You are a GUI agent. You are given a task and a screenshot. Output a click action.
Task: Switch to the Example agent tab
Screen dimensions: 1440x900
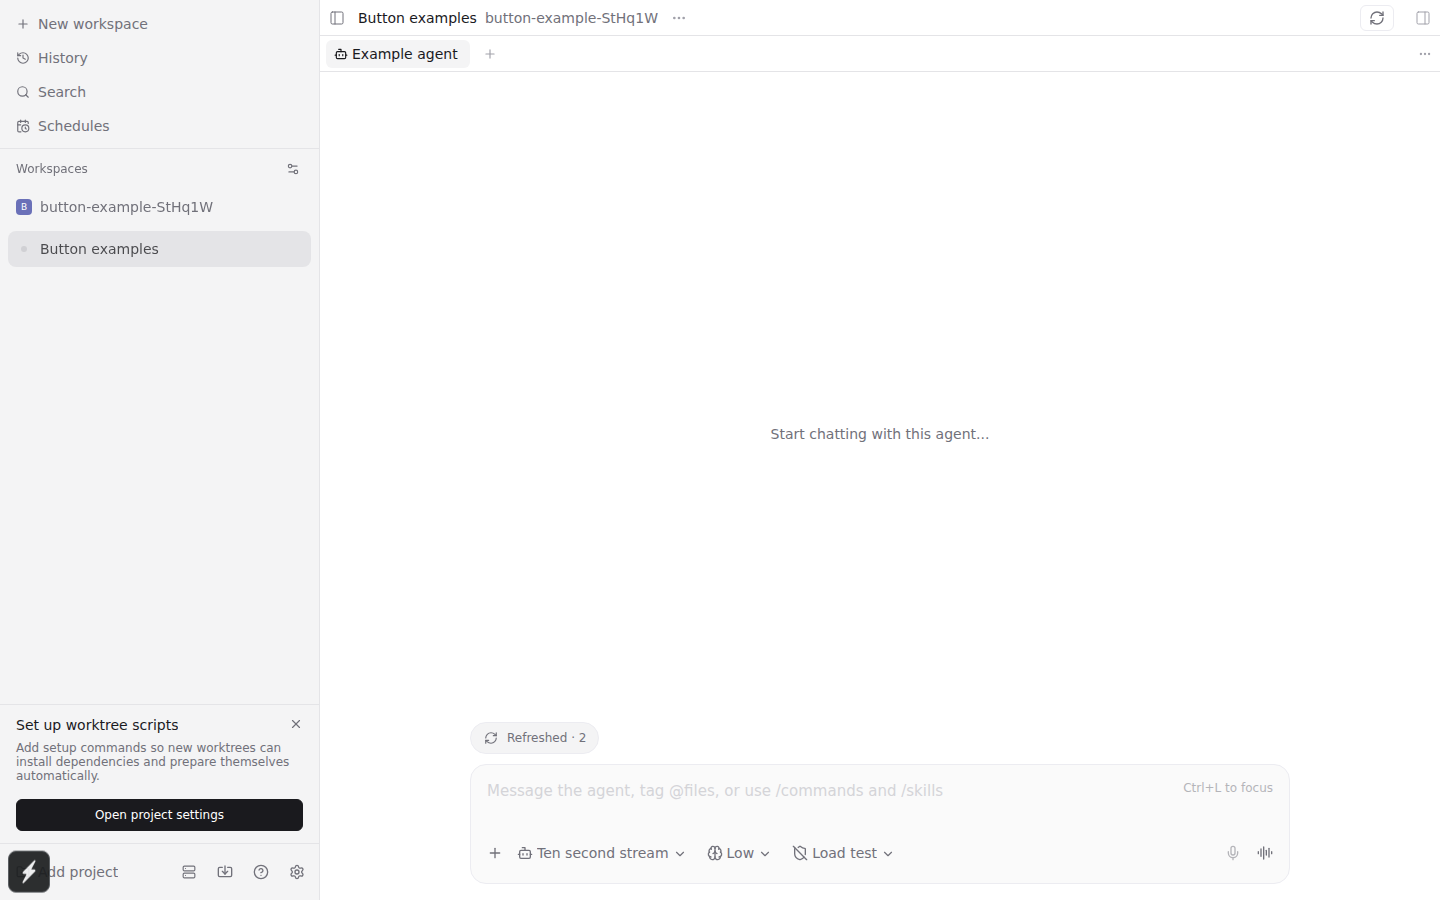[x=398, y=54]
